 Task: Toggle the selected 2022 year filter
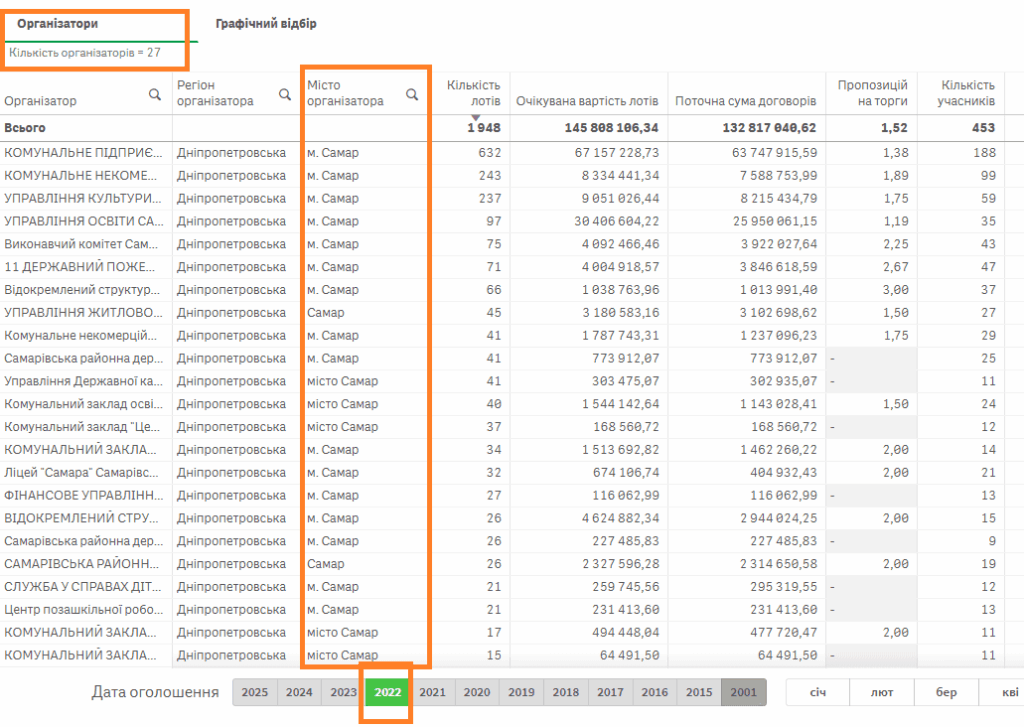tap(388, 692)
